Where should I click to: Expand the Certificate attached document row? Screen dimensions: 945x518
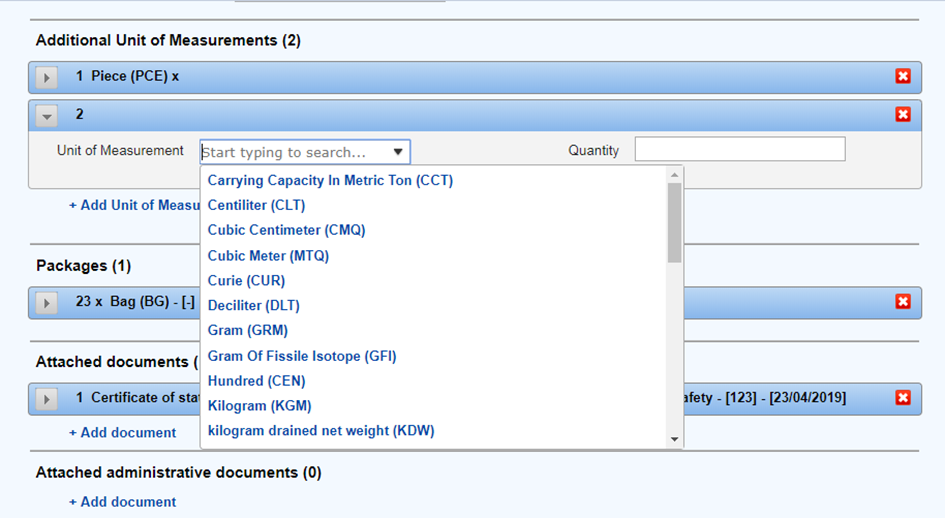47,398
